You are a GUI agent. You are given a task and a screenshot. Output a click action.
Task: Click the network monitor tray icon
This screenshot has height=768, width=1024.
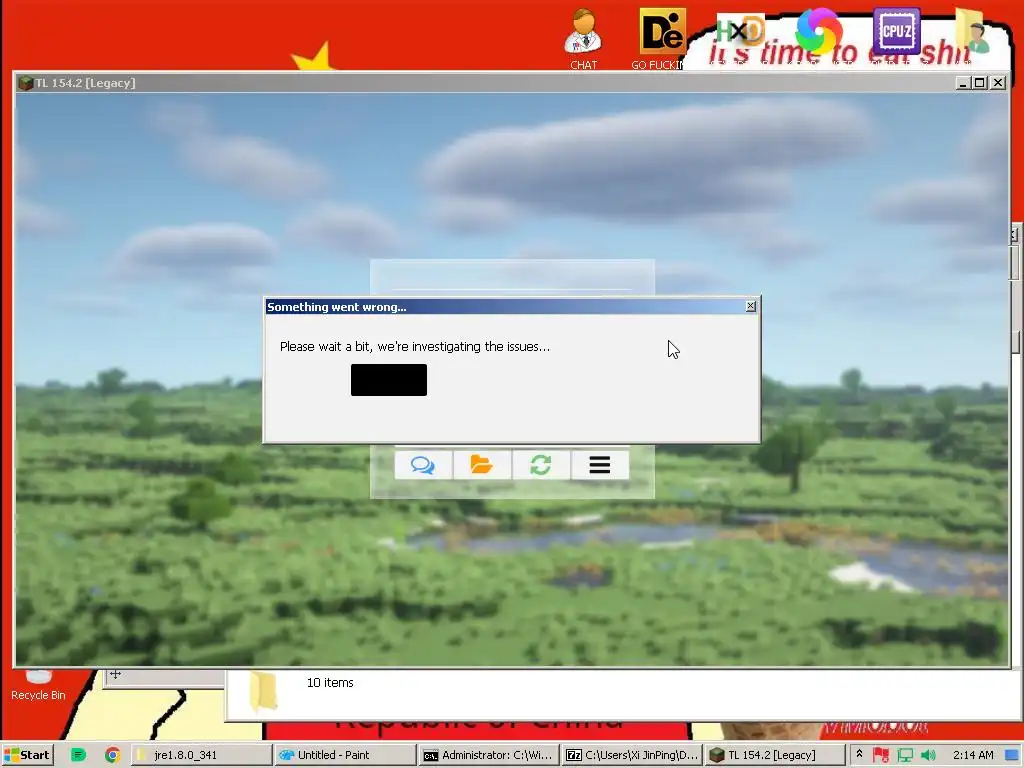click(x=905, y=755)
